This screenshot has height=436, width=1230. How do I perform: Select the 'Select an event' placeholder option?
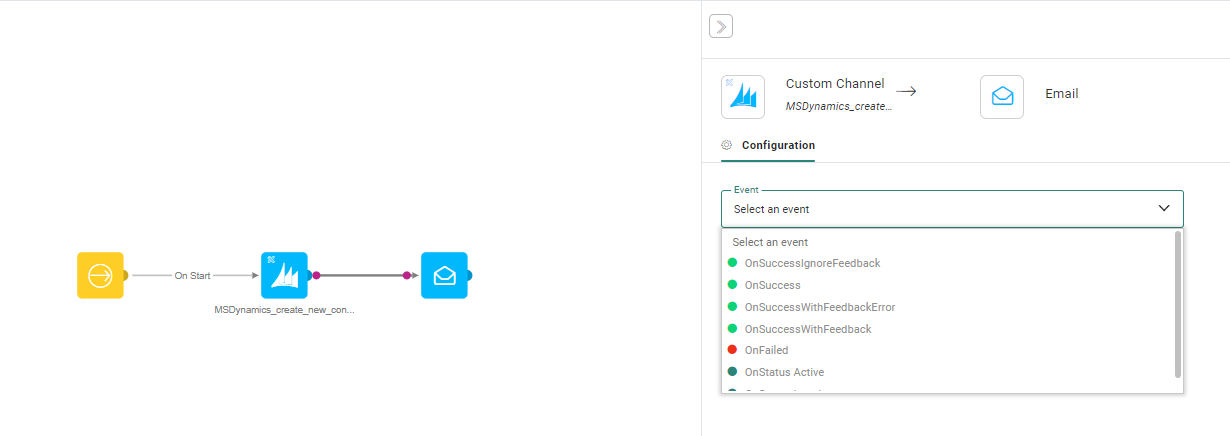coord(770,242)
